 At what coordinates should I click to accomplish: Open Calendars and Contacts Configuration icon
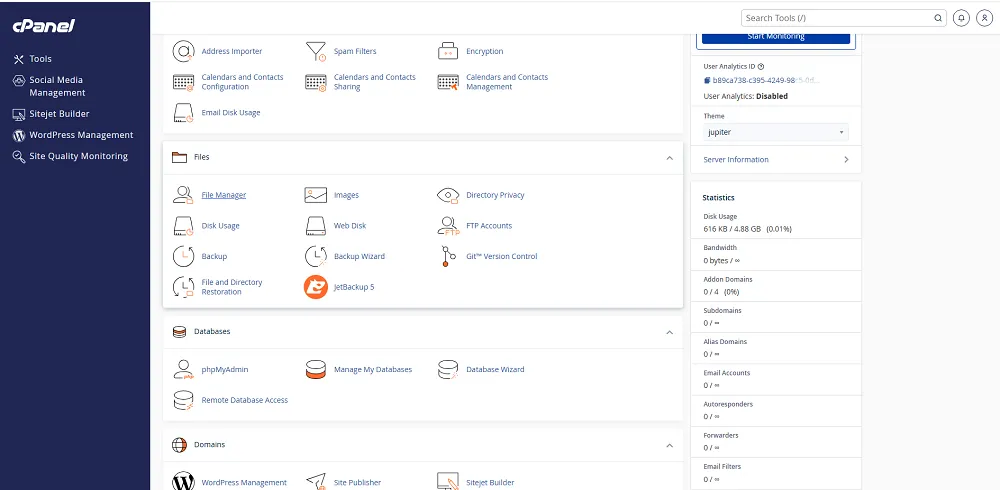pos(184,82)
